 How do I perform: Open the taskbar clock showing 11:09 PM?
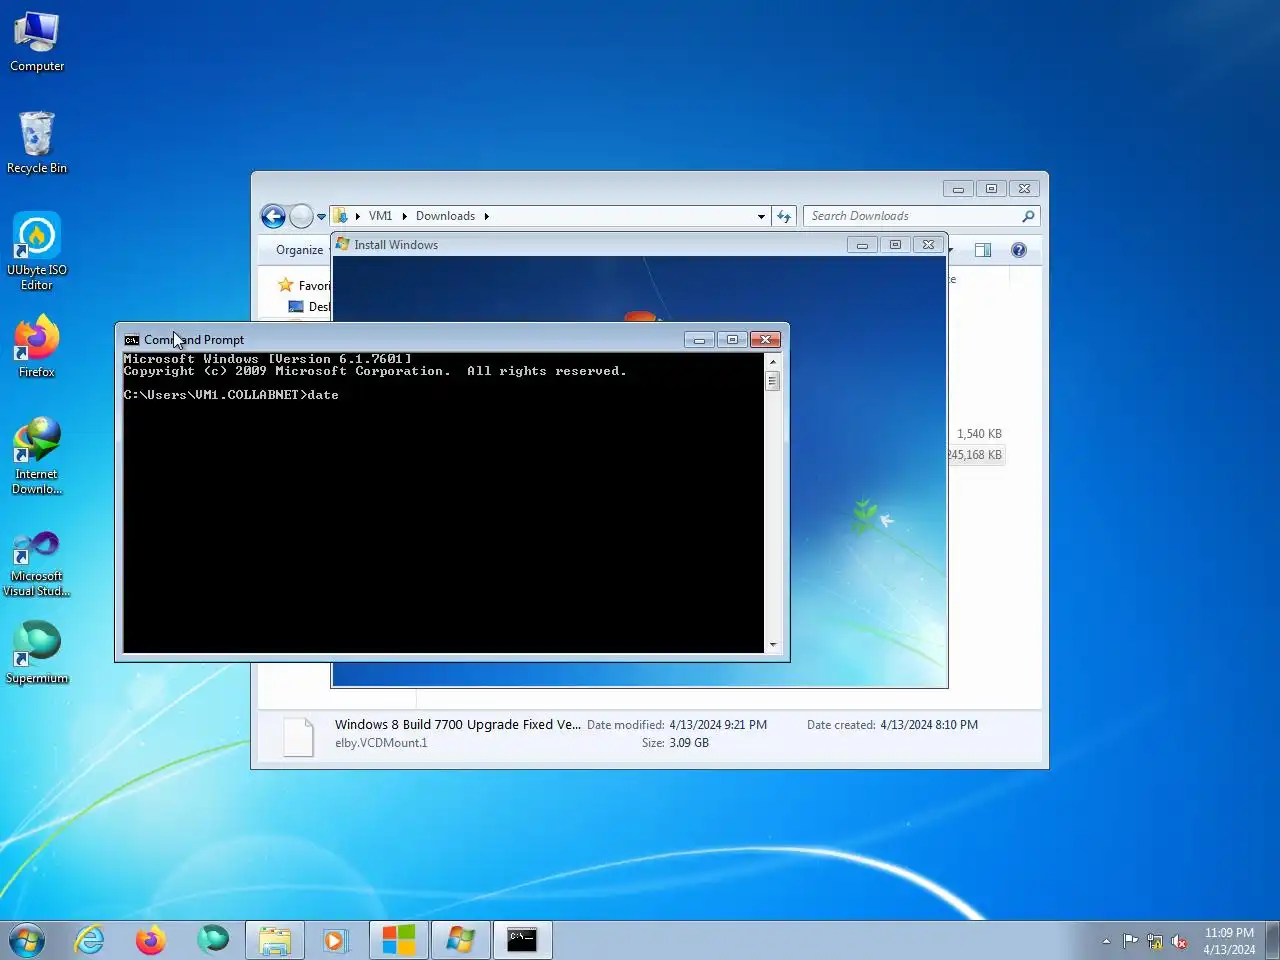(1229, 941)
